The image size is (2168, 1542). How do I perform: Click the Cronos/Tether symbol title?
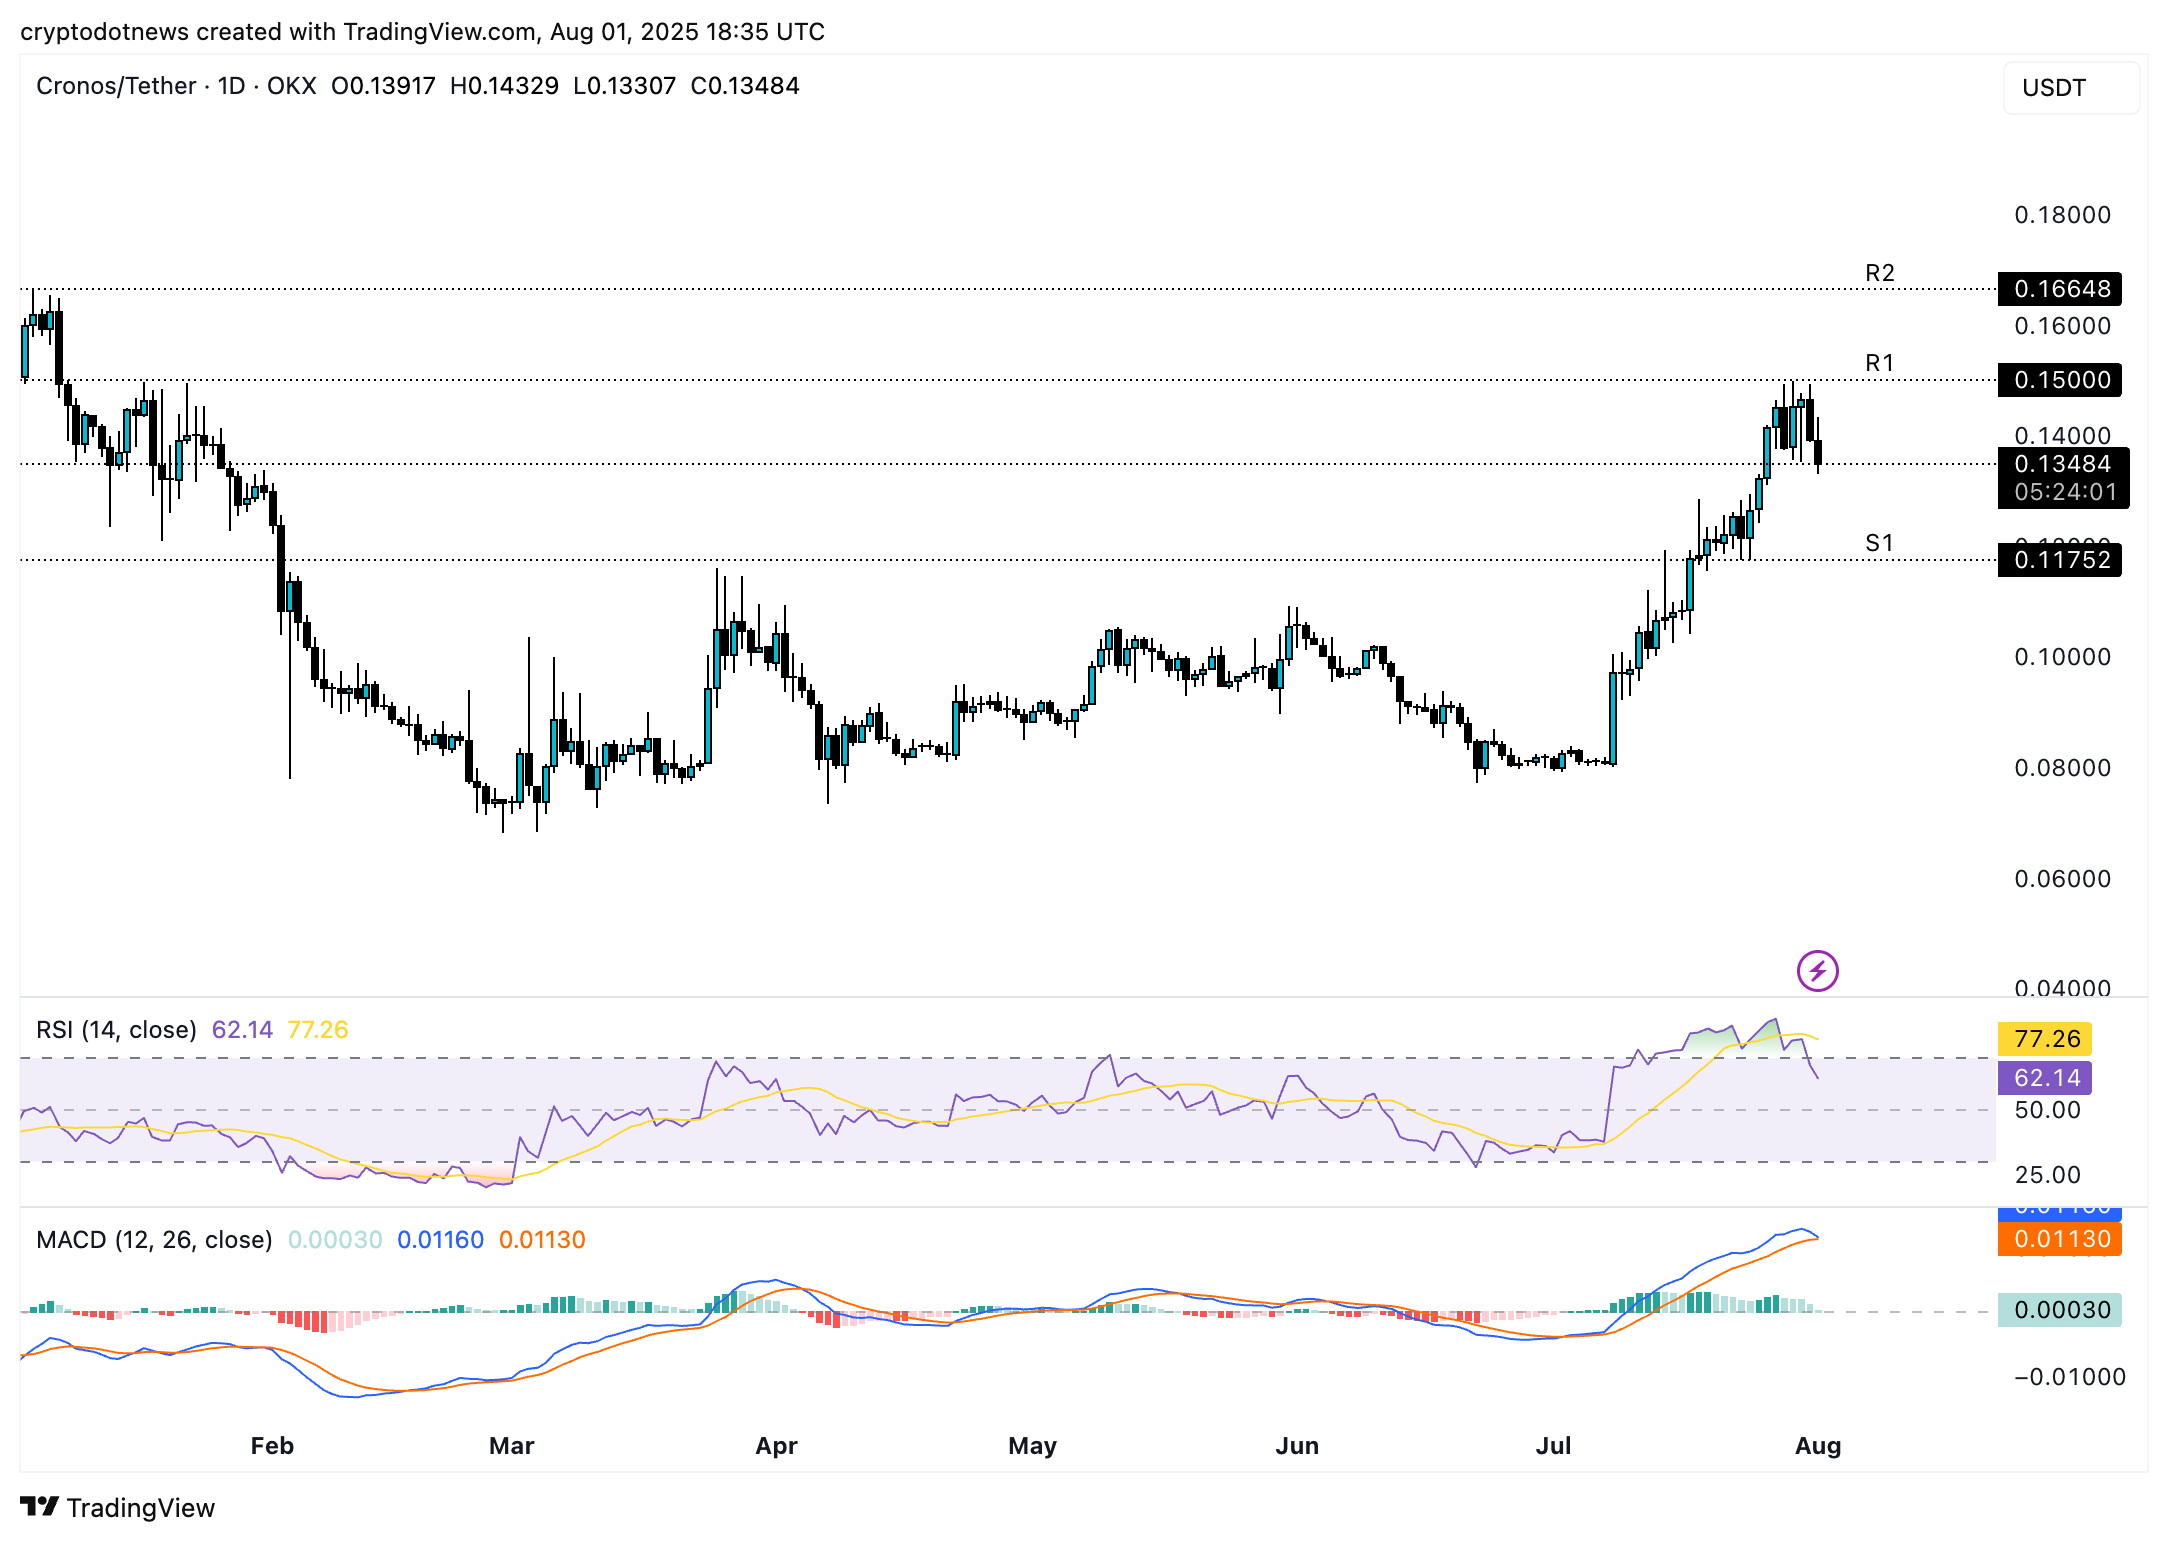[116, 86]
